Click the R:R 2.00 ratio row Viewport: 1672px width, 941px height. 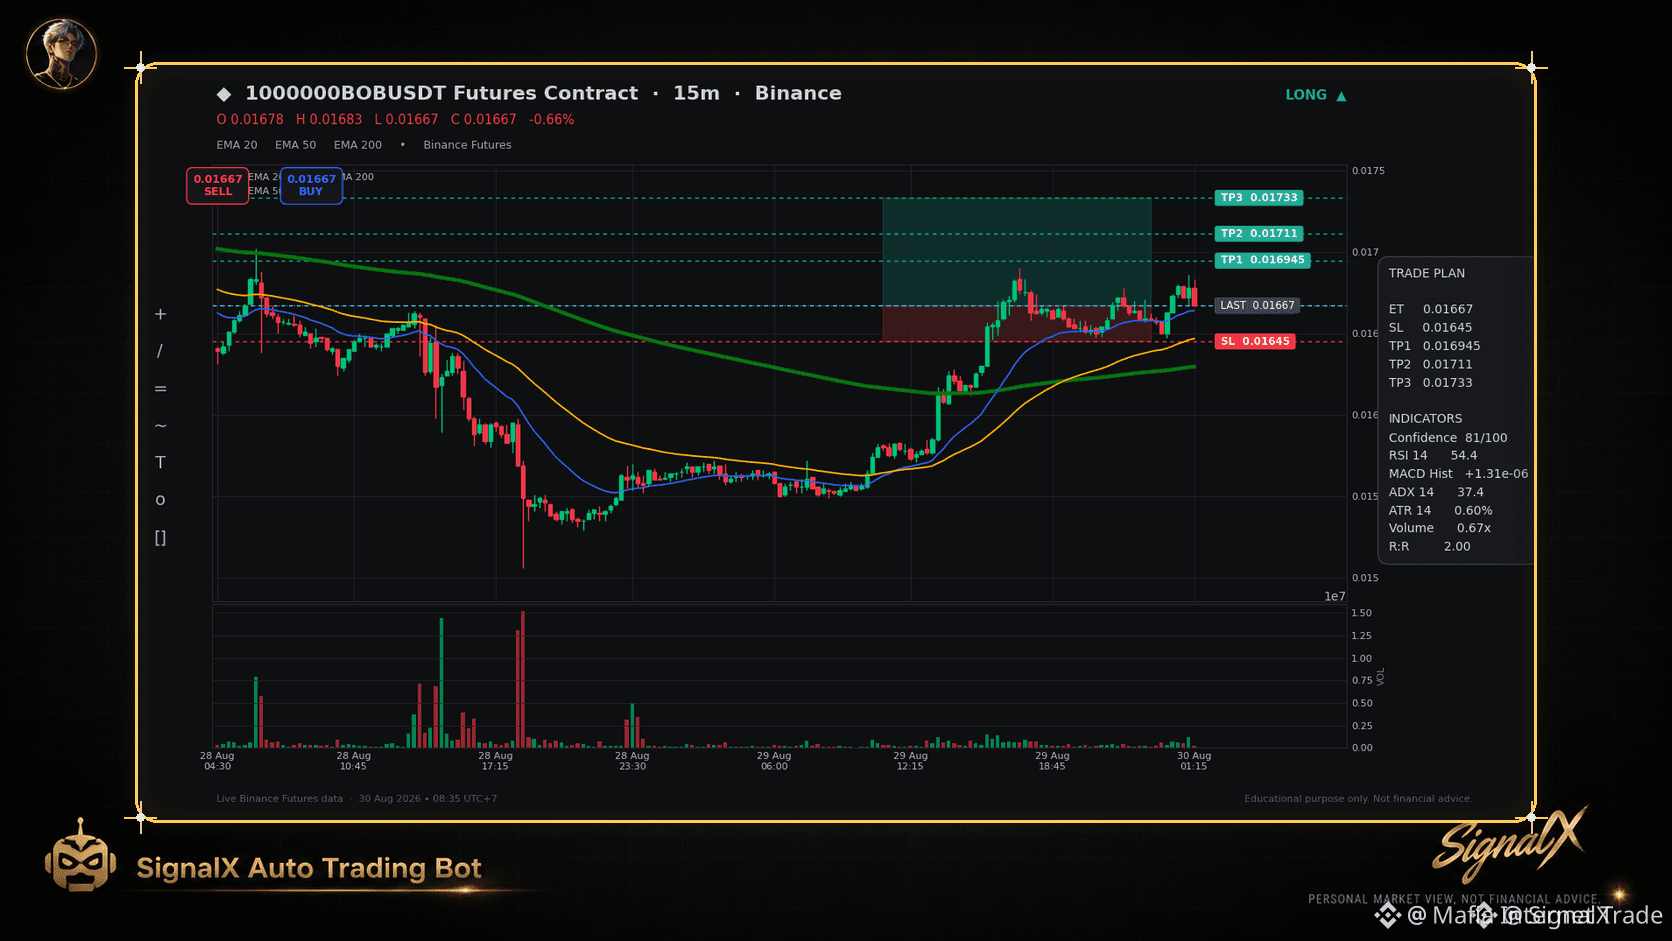pyautogui.click(x=1429, y=547)
